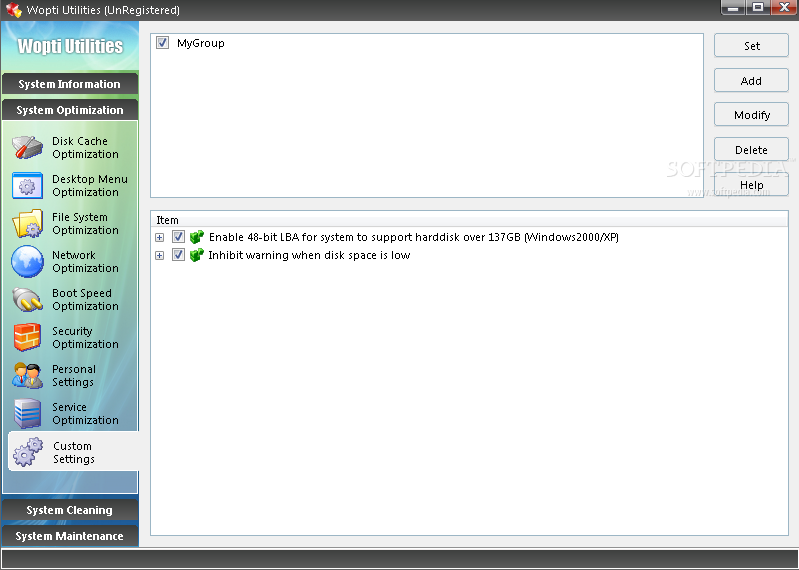Toggle the Inhibit low disk space warning checkbox

178,255
